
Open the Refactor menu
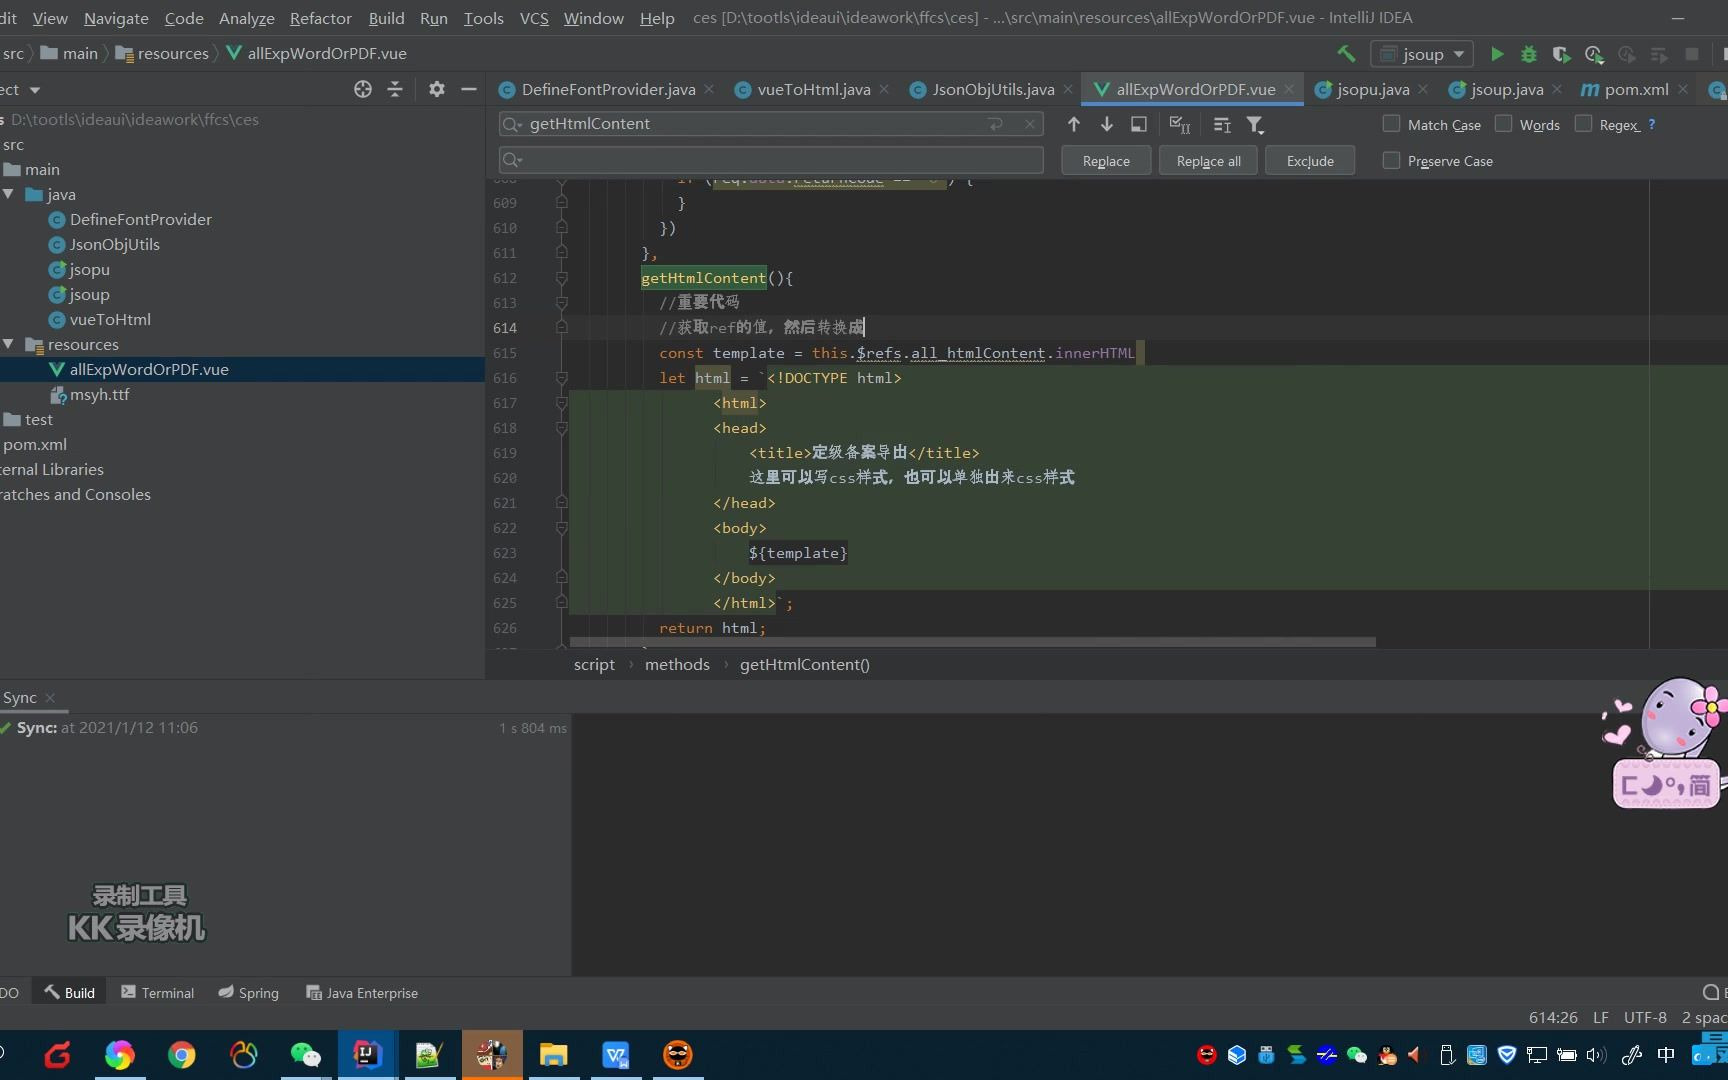point(320,18)
